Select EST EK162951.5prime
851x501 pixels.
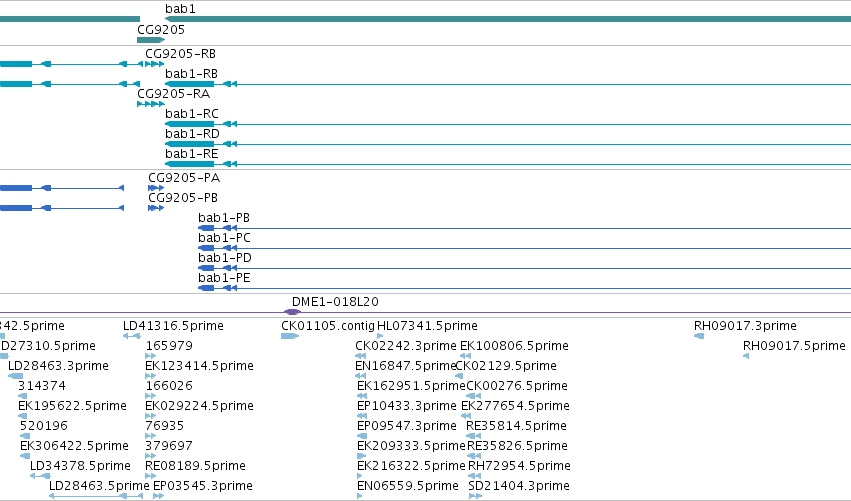(x=411, y=386)
